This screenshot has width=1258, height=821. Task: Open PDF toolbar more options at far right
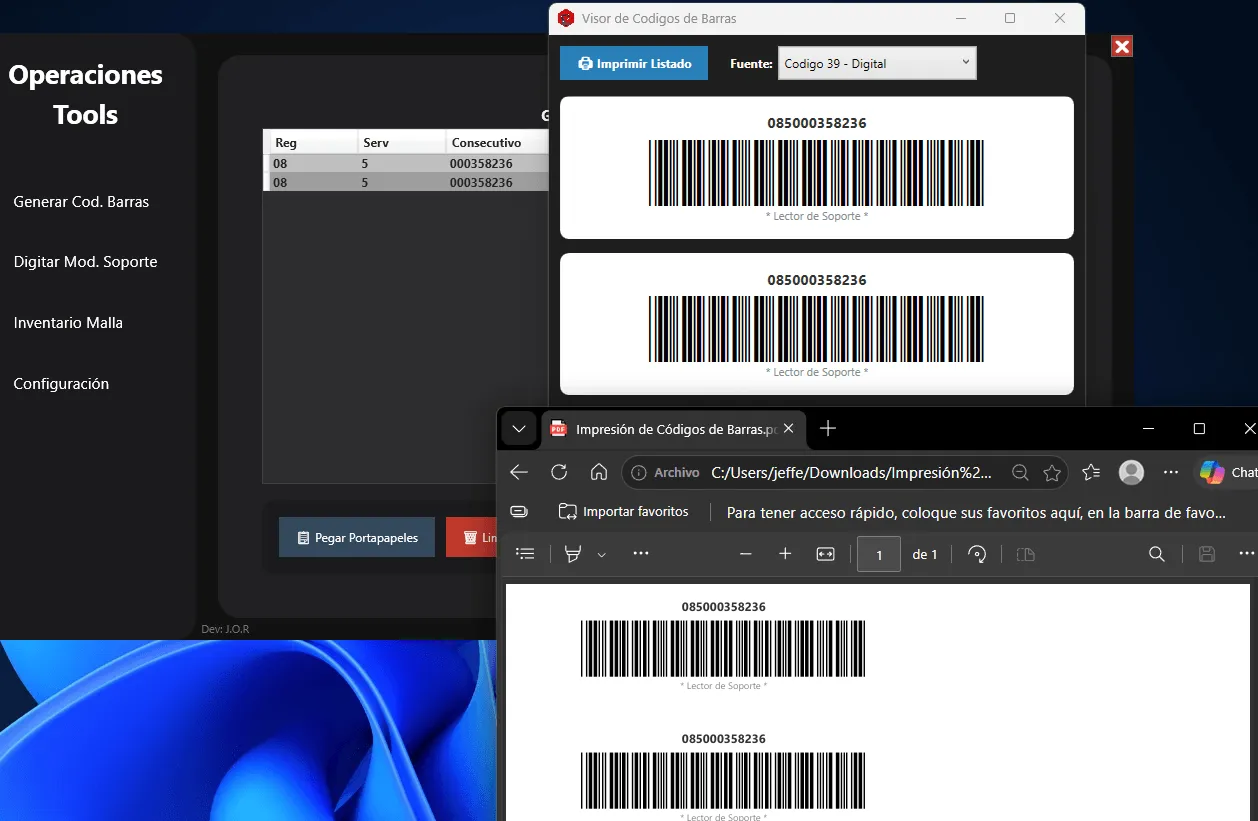coord(1246,553)
